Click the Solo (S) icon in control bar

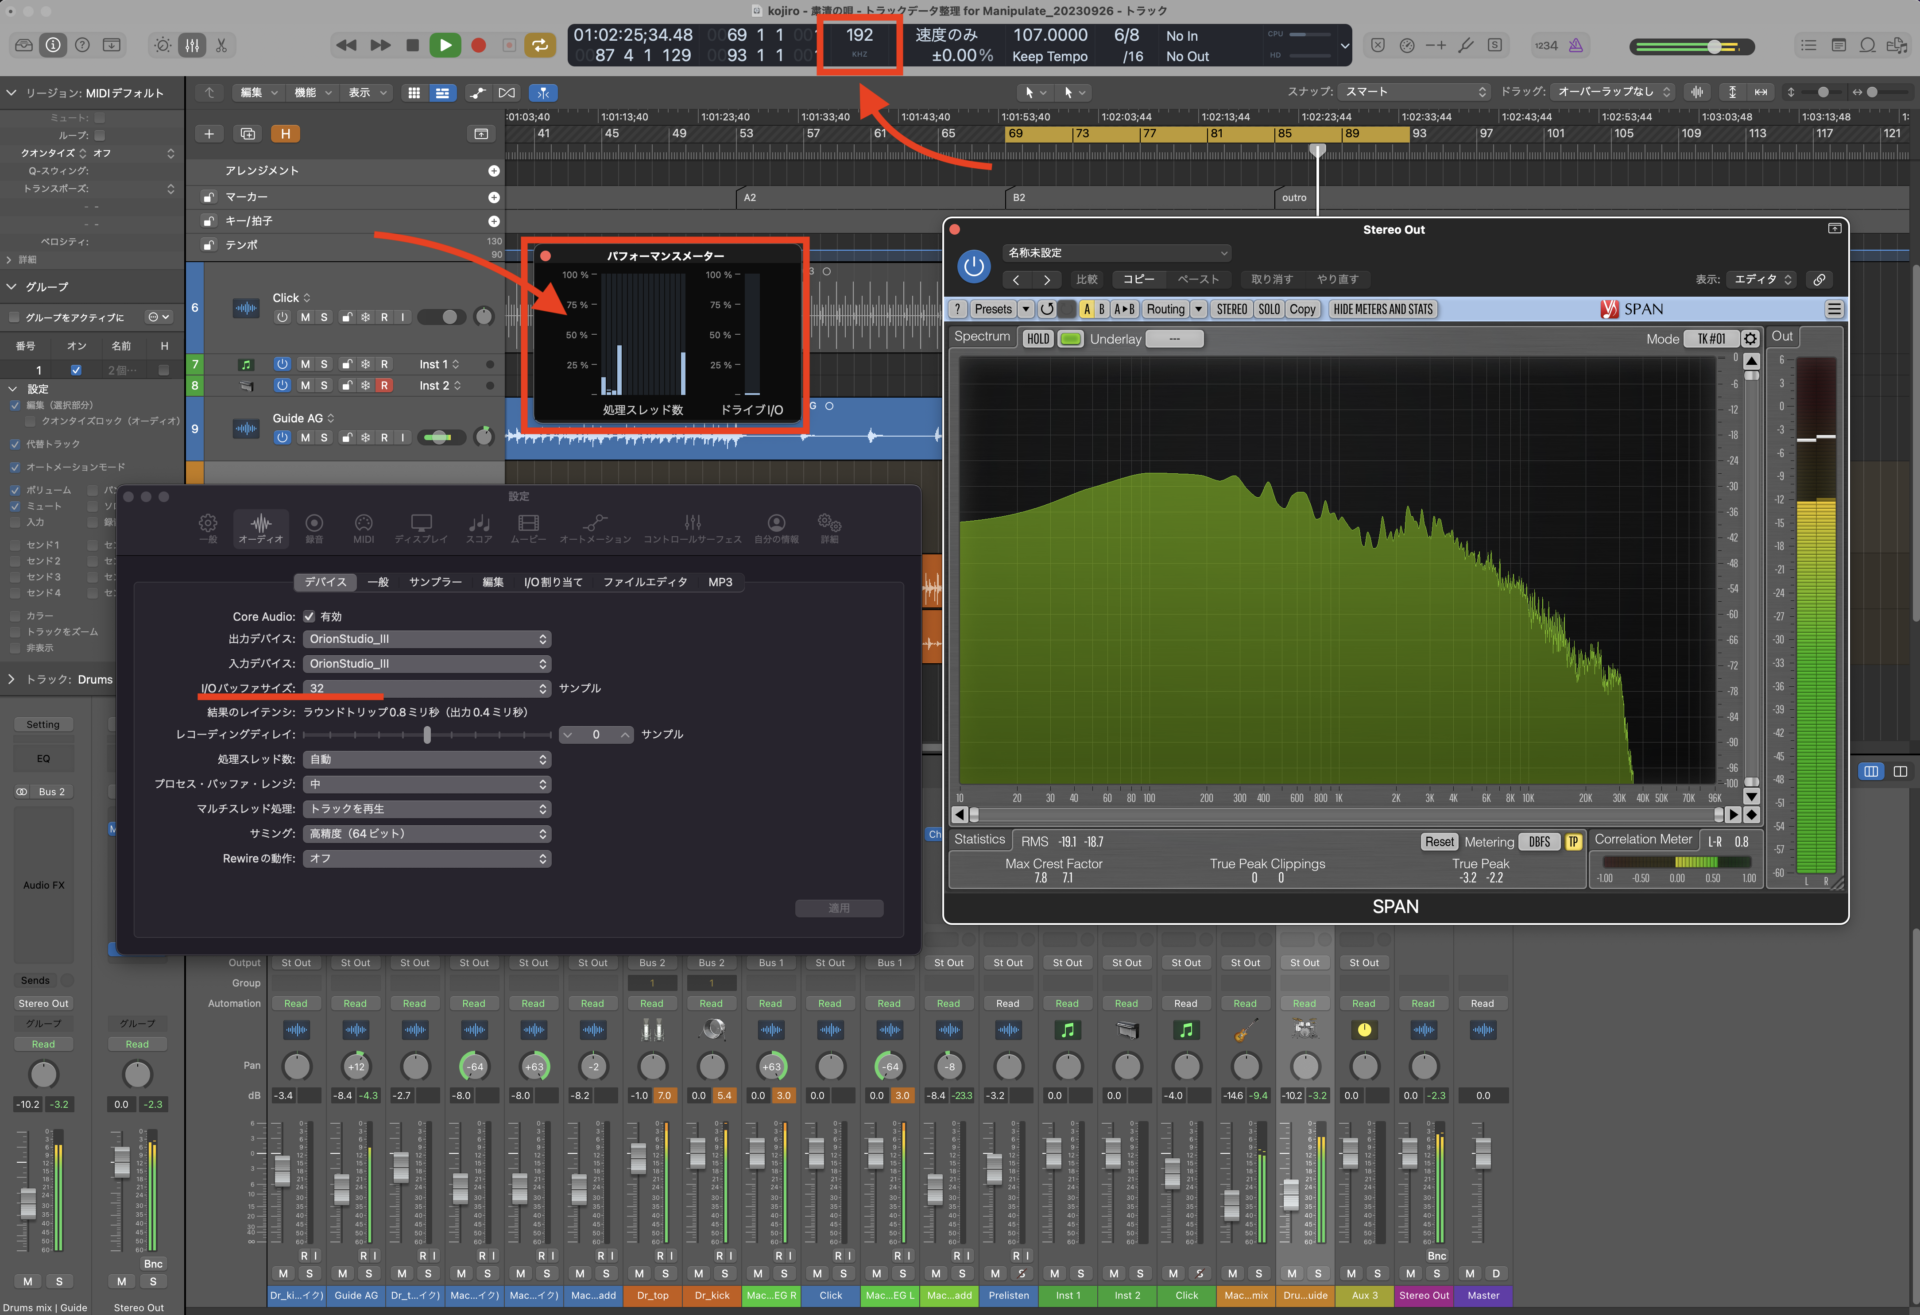click(x=1495, y=45)
